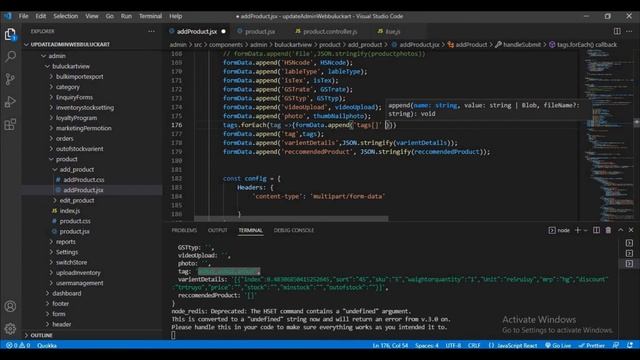Open the Terminal menu

[150, 16]
